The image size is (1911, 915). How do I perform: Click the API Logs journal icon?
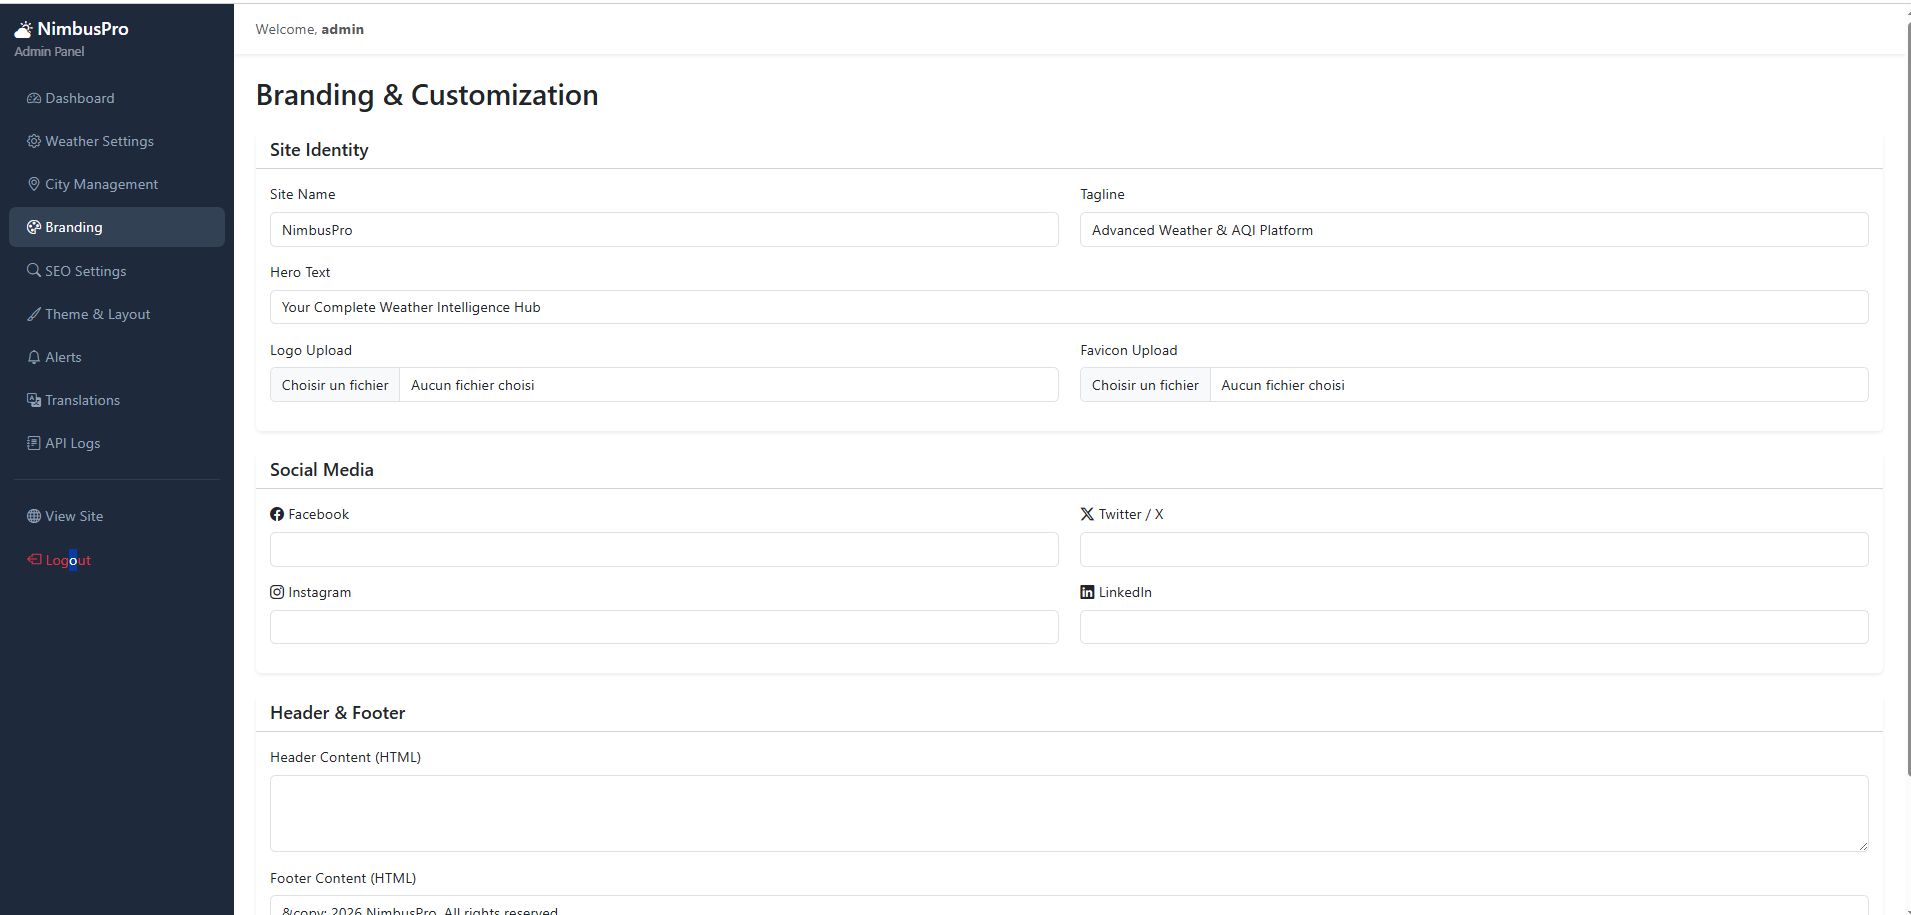pos(34,443)
